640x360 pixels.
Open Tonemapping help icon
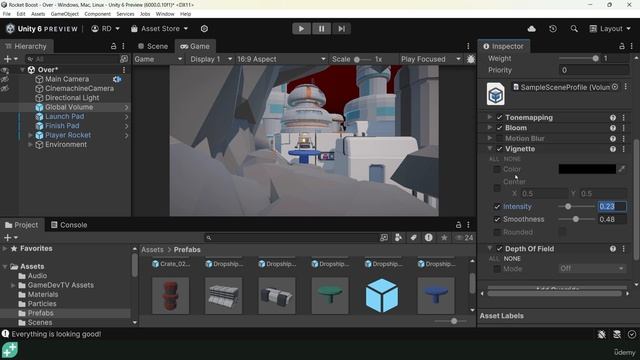coord(613,118)
